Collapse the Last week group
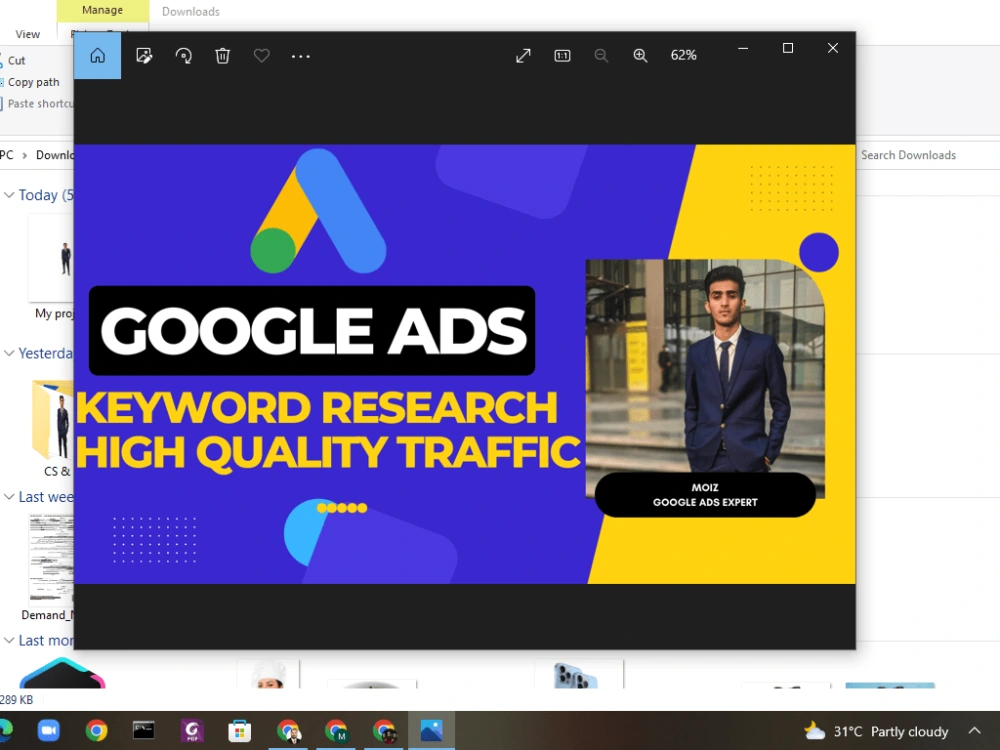1000x750 pixels. click(9, 496)
